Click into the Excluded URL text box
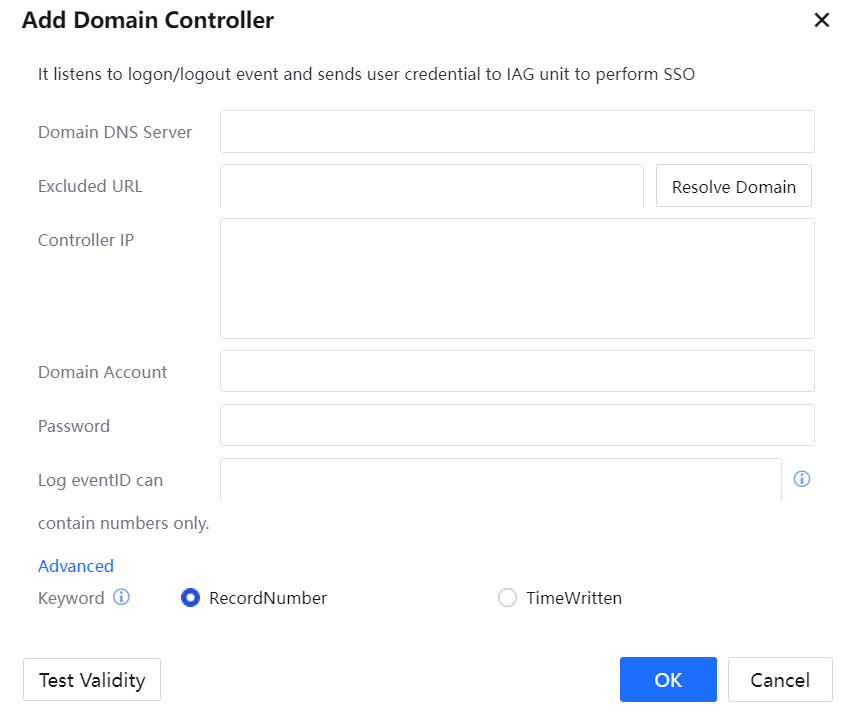Screen dimensions: 851x716 431,186
